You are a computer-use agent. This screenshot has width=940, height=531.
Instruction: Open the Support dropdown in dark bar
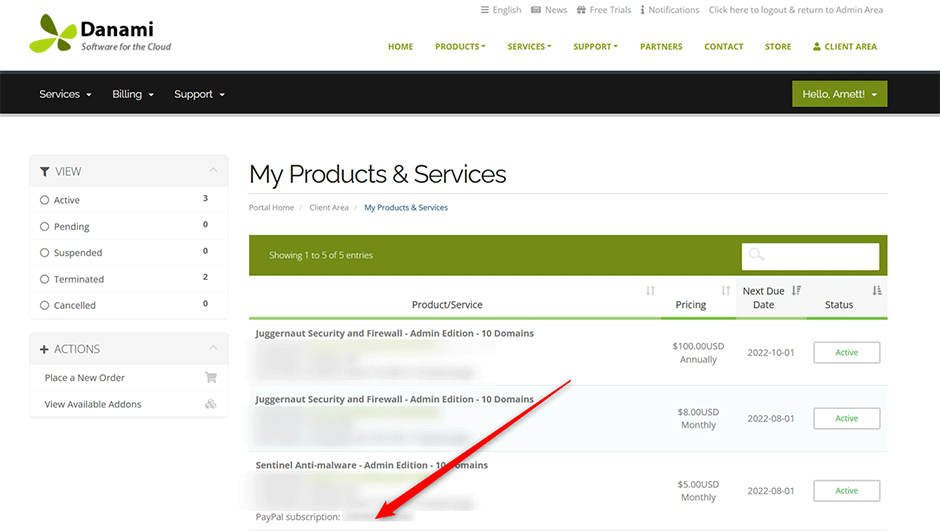point(199,94)
